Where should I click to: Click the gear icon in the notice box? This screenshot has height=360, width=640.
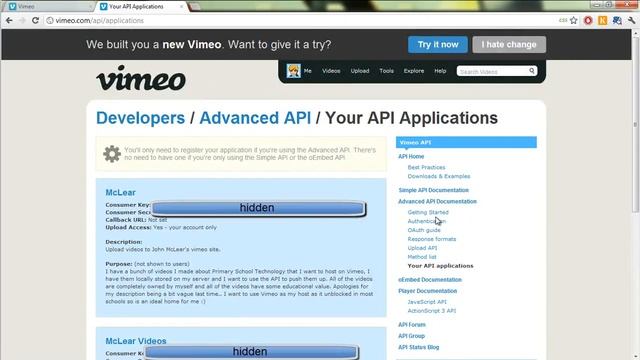click(x=112, y=154)
